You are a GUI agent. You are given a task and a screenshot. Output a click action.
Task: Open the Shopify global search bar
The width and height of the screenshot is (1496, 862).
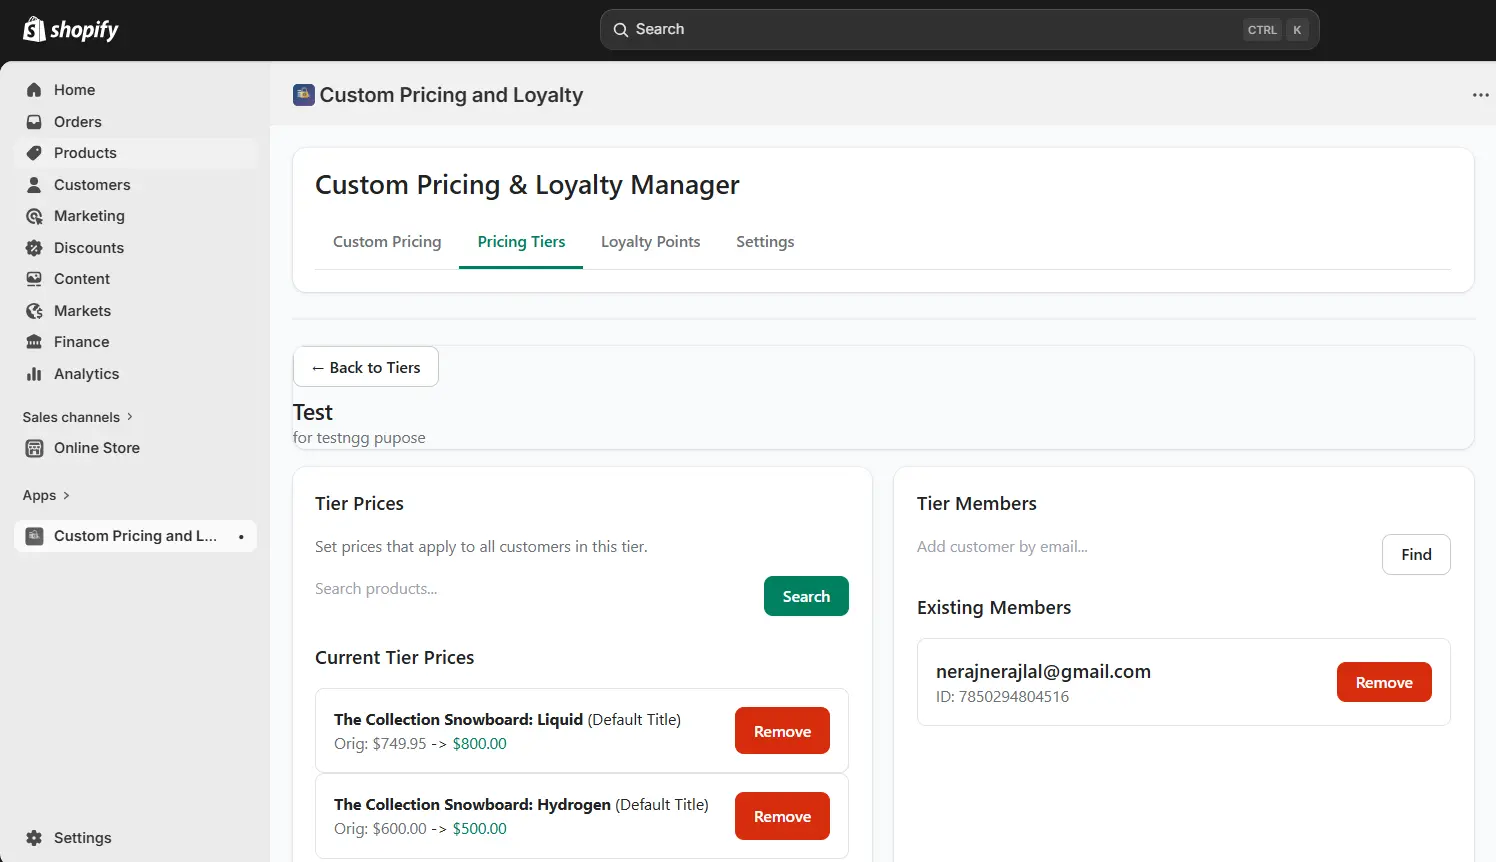point(958,29)
